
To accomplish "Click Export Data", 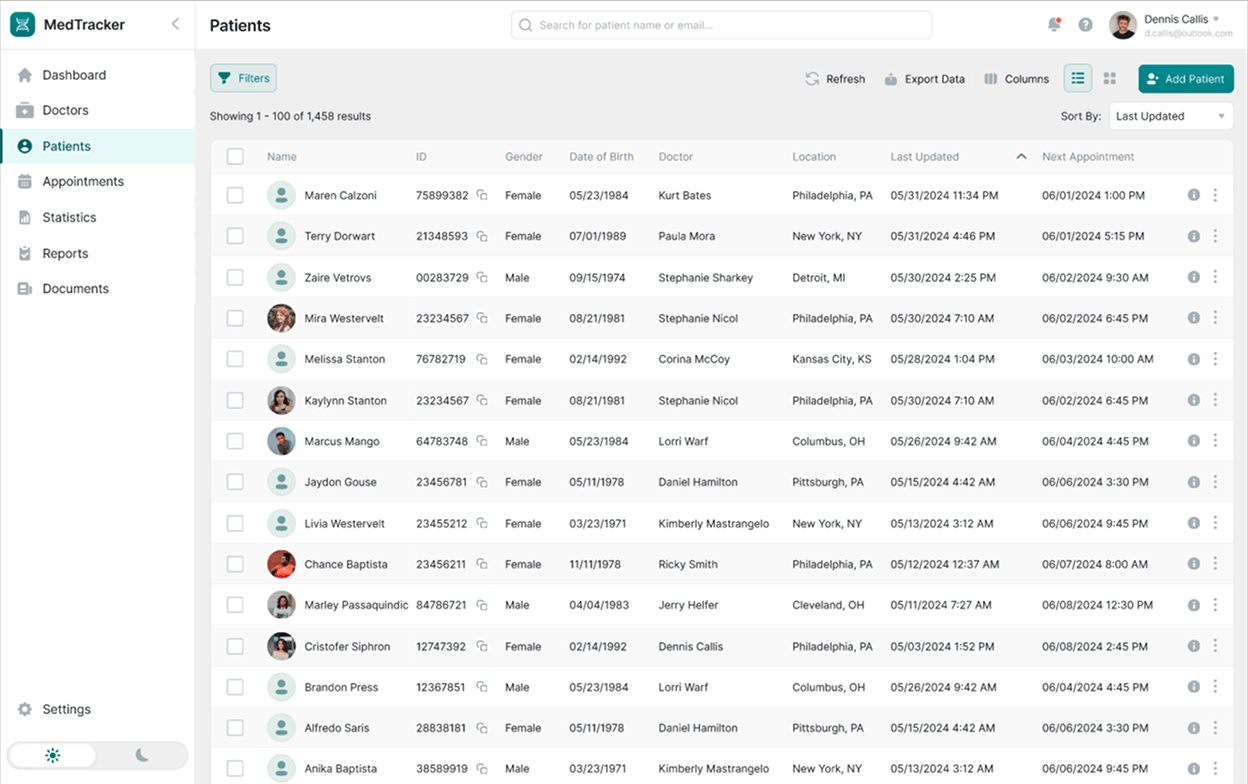I will 924,78.
